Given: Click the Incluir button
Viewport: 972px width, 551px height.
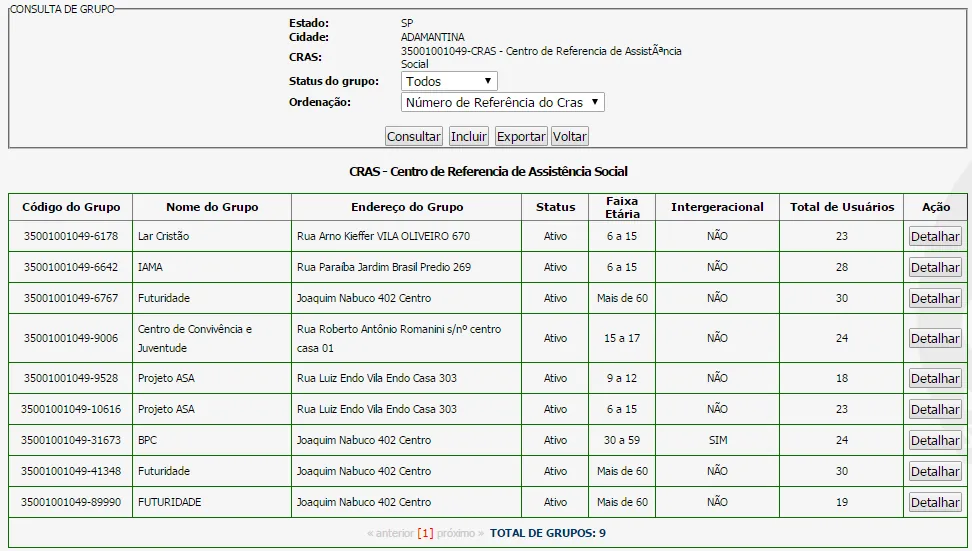Looking at the screenshot, I should click(x=469, y=136).
